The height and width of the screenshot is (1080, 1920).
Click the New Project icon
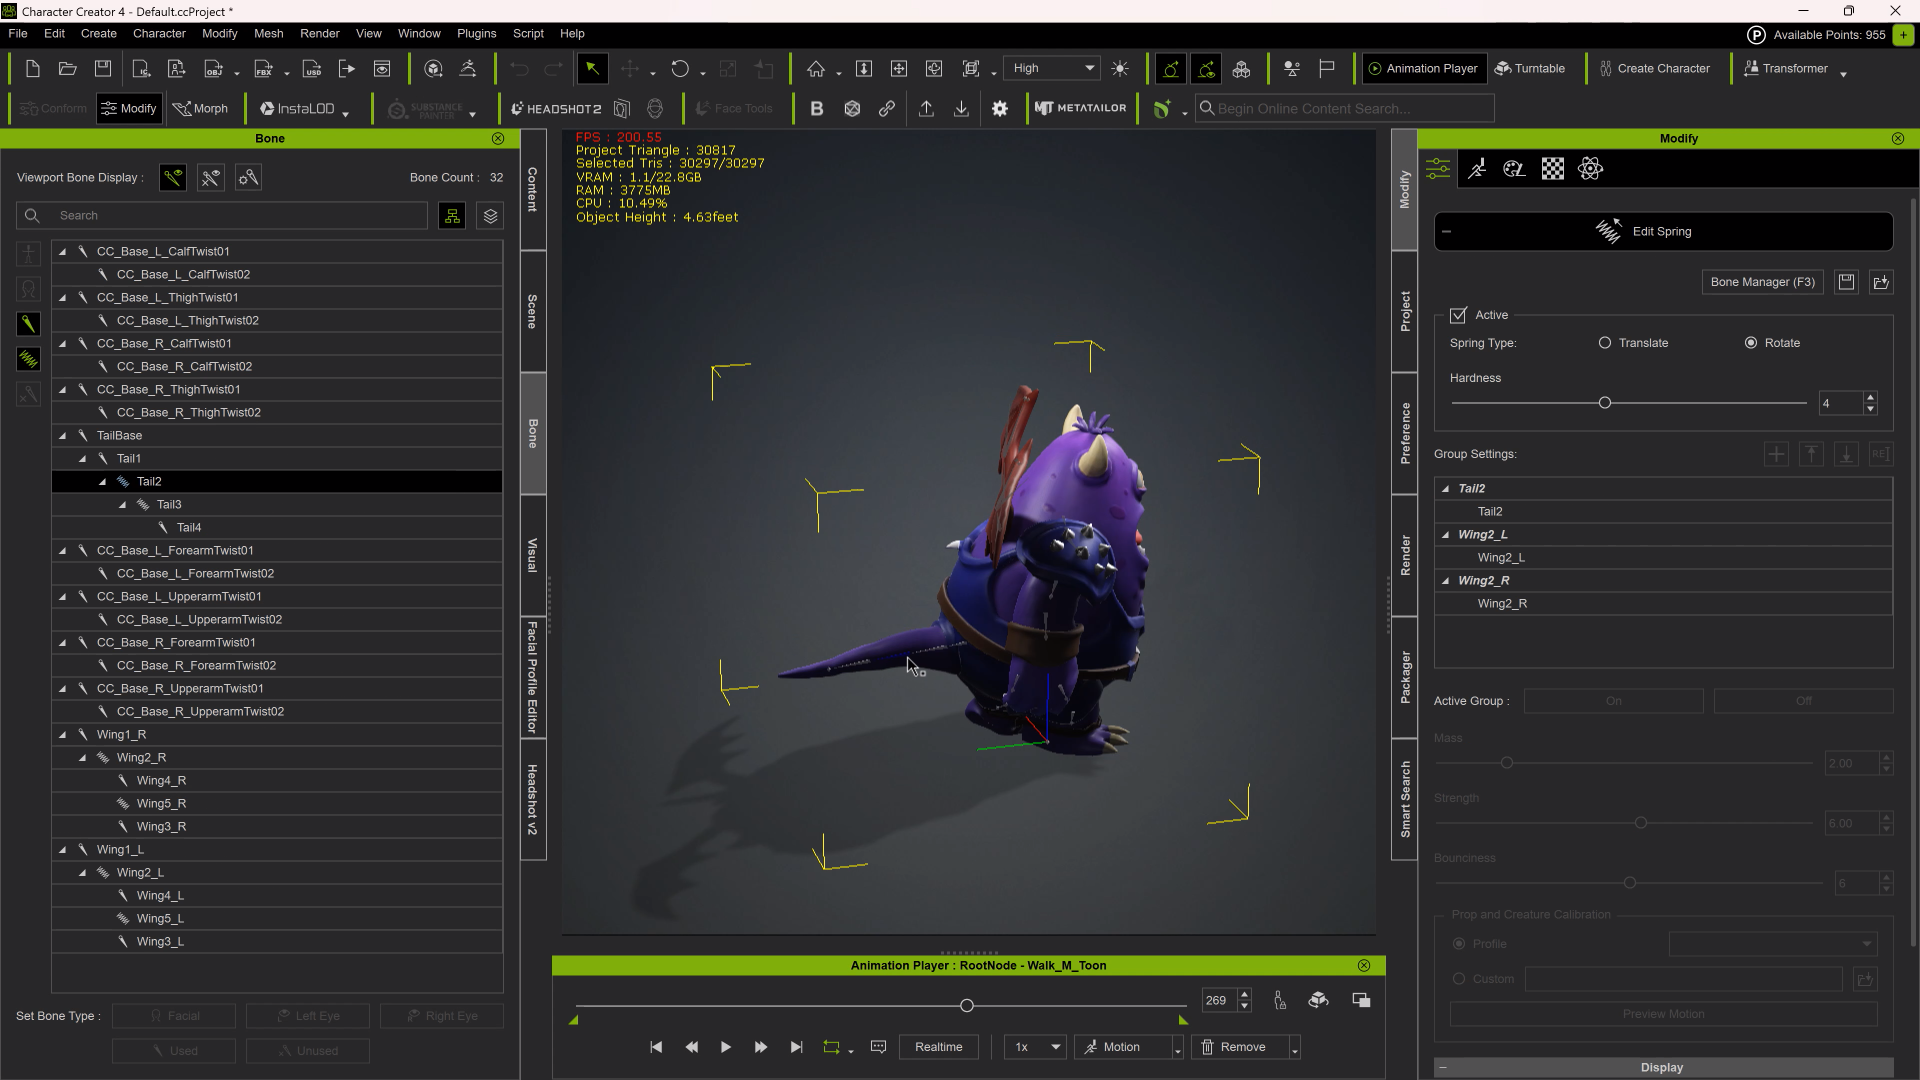click(32, 69)
